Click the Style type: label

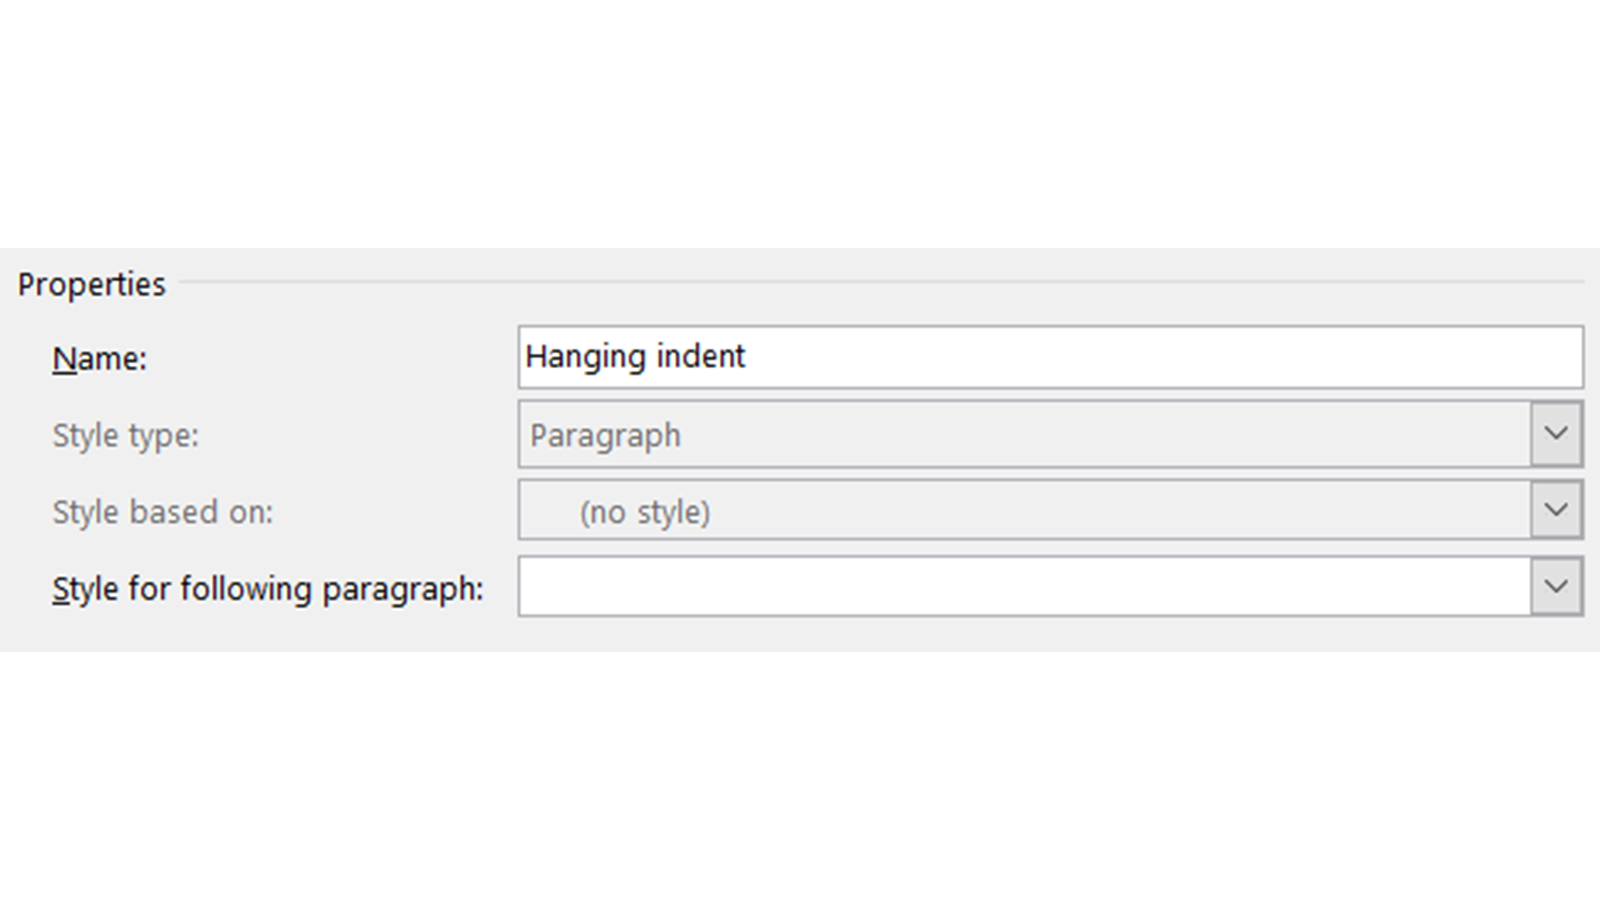click(125, 436)
